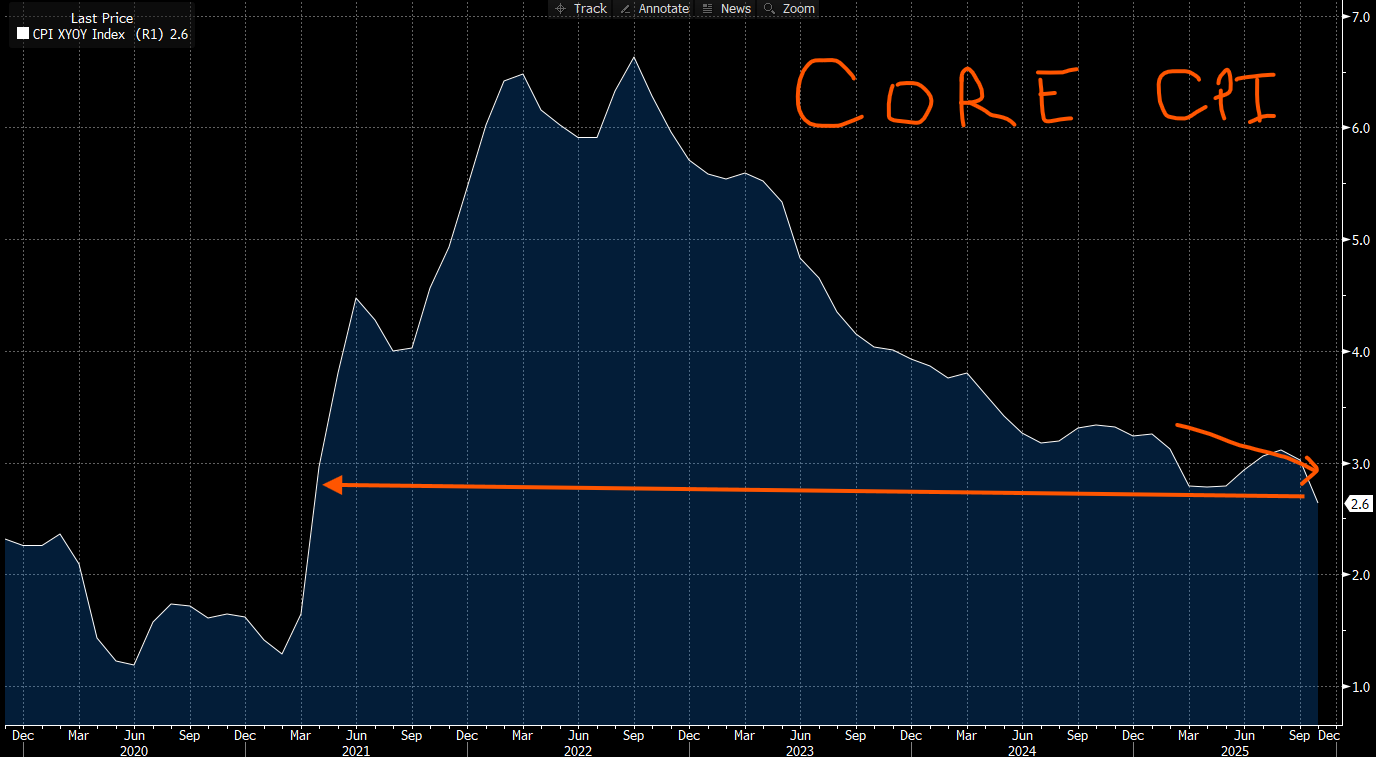
Task: Click the 2025 year label on time axis
Action: point(1244,749)
